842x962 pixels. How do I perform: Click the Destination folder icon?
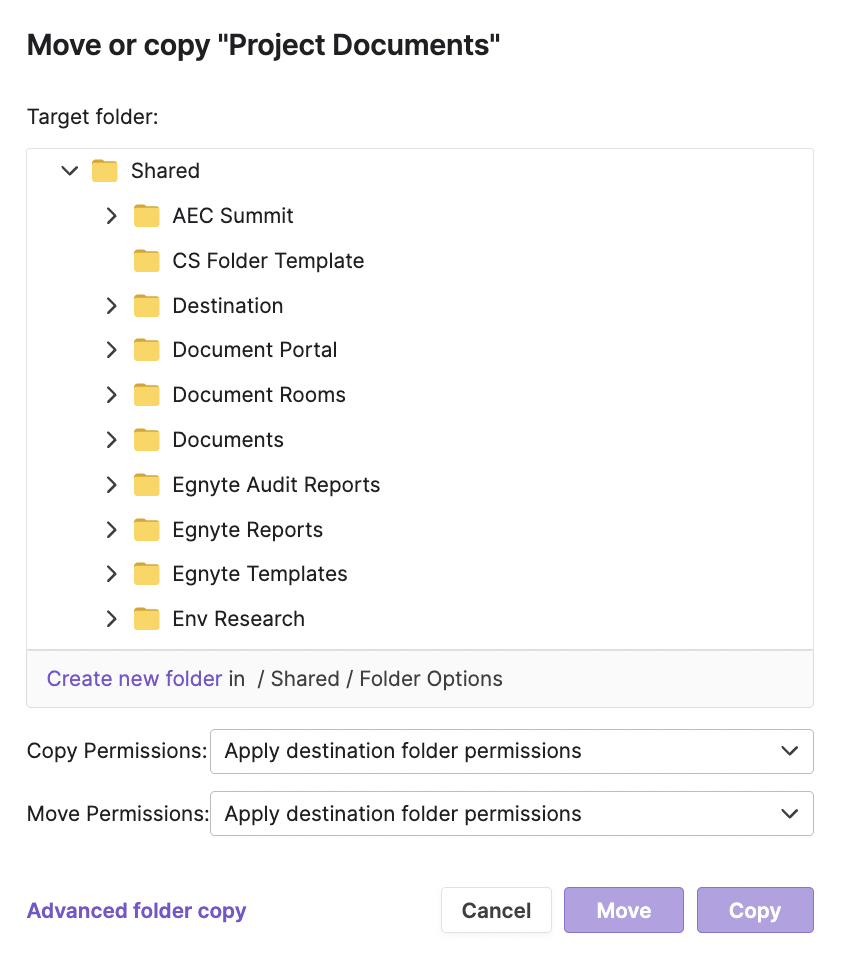click(x=147, y=306)
